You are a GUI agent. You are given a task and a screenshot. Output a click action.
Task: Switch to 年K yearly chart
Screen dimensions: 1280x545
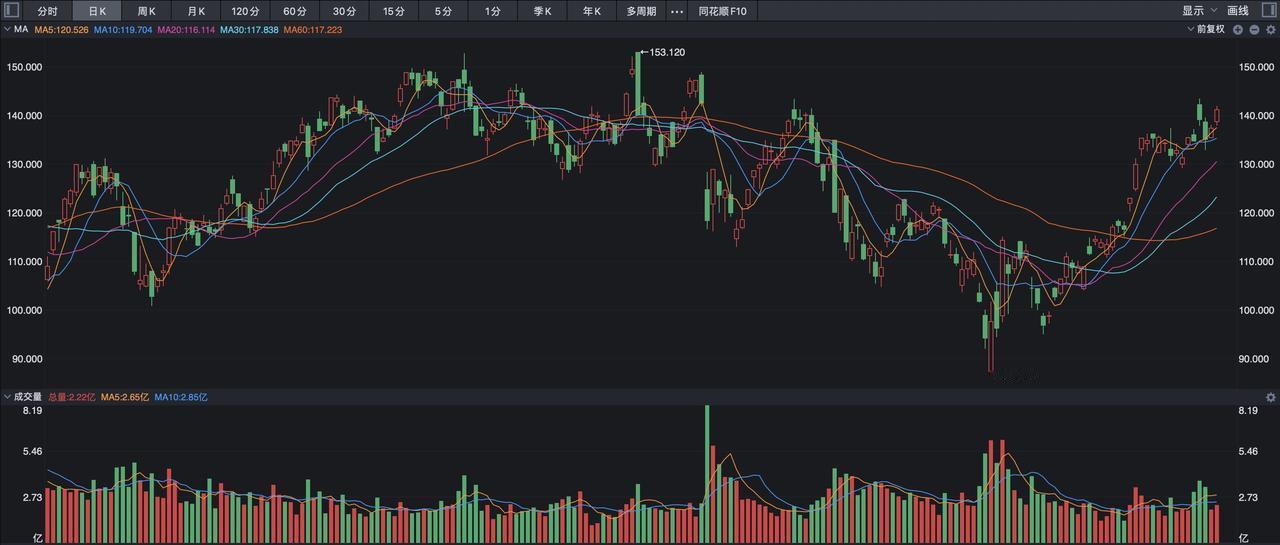coord(592,11)
